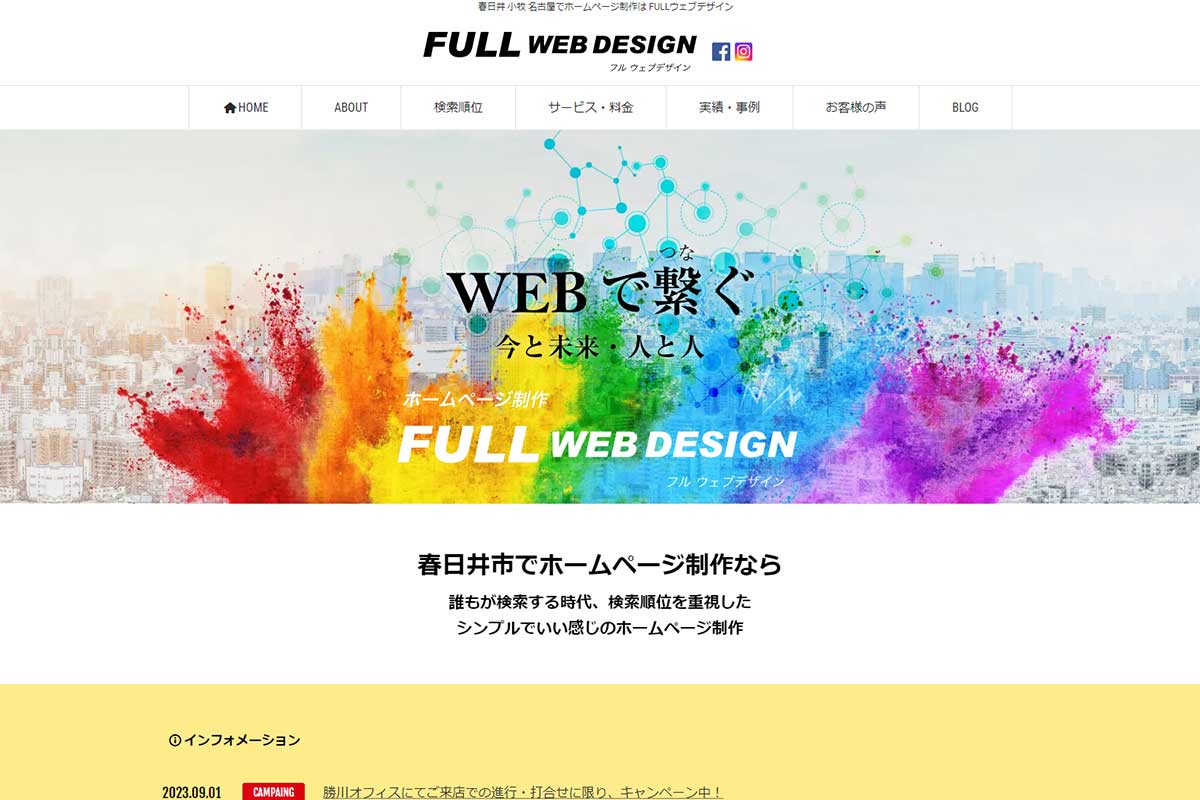Open the 勝川オフィス campaign news link
The image size is (1200, 800).
tap(523, 792)
